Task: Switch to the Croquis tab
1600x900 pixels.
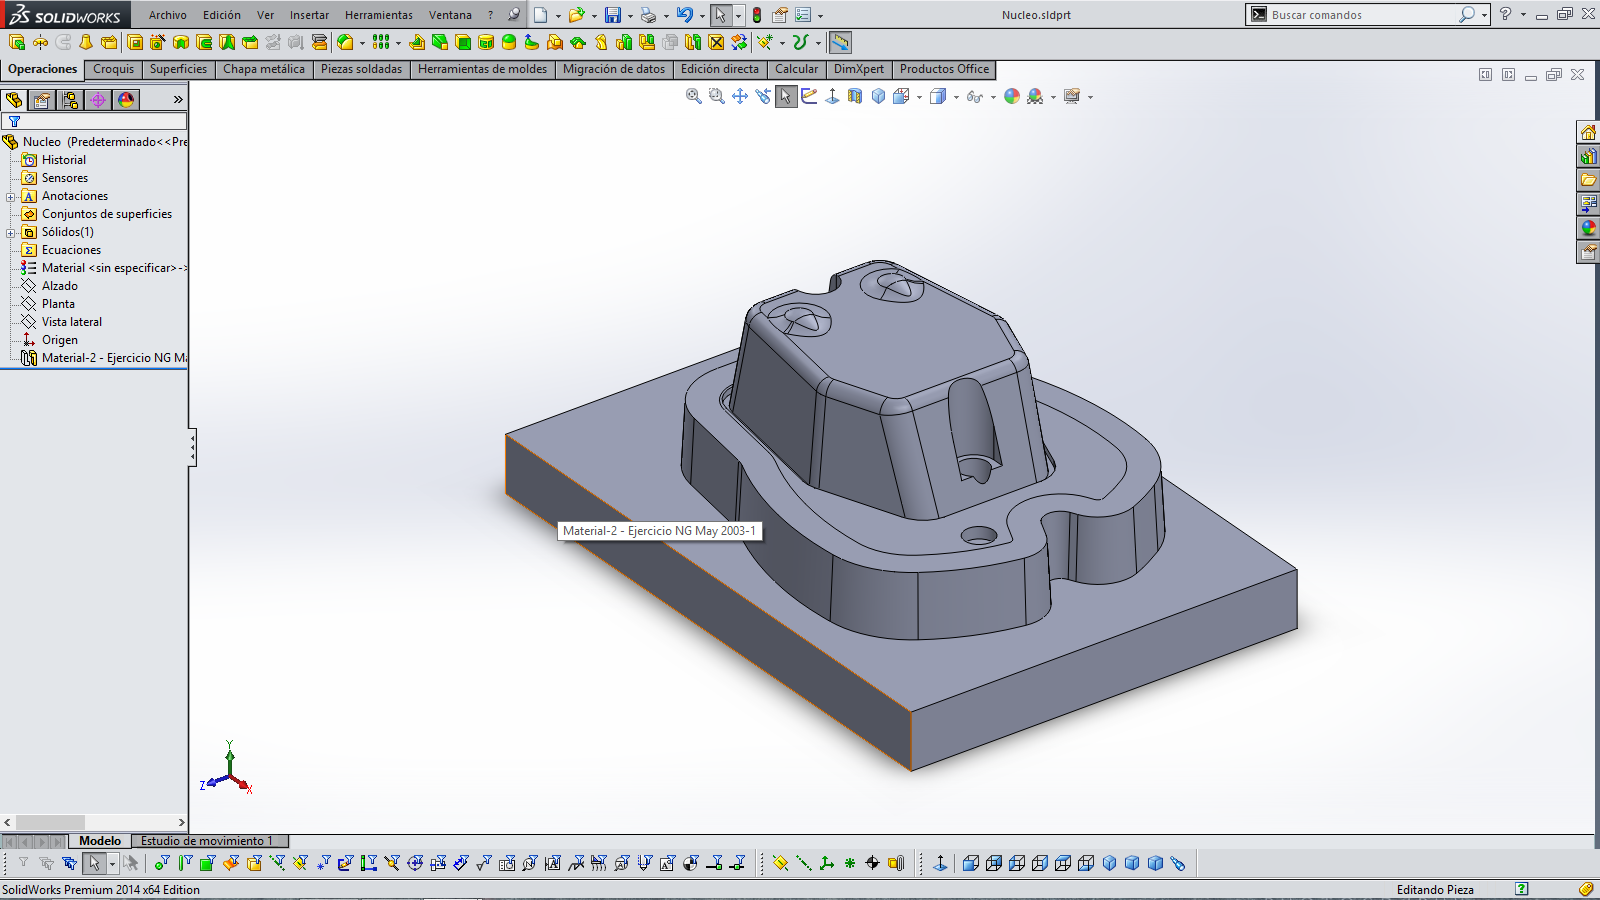Action: pyautogui.click(x=113, y=69)
